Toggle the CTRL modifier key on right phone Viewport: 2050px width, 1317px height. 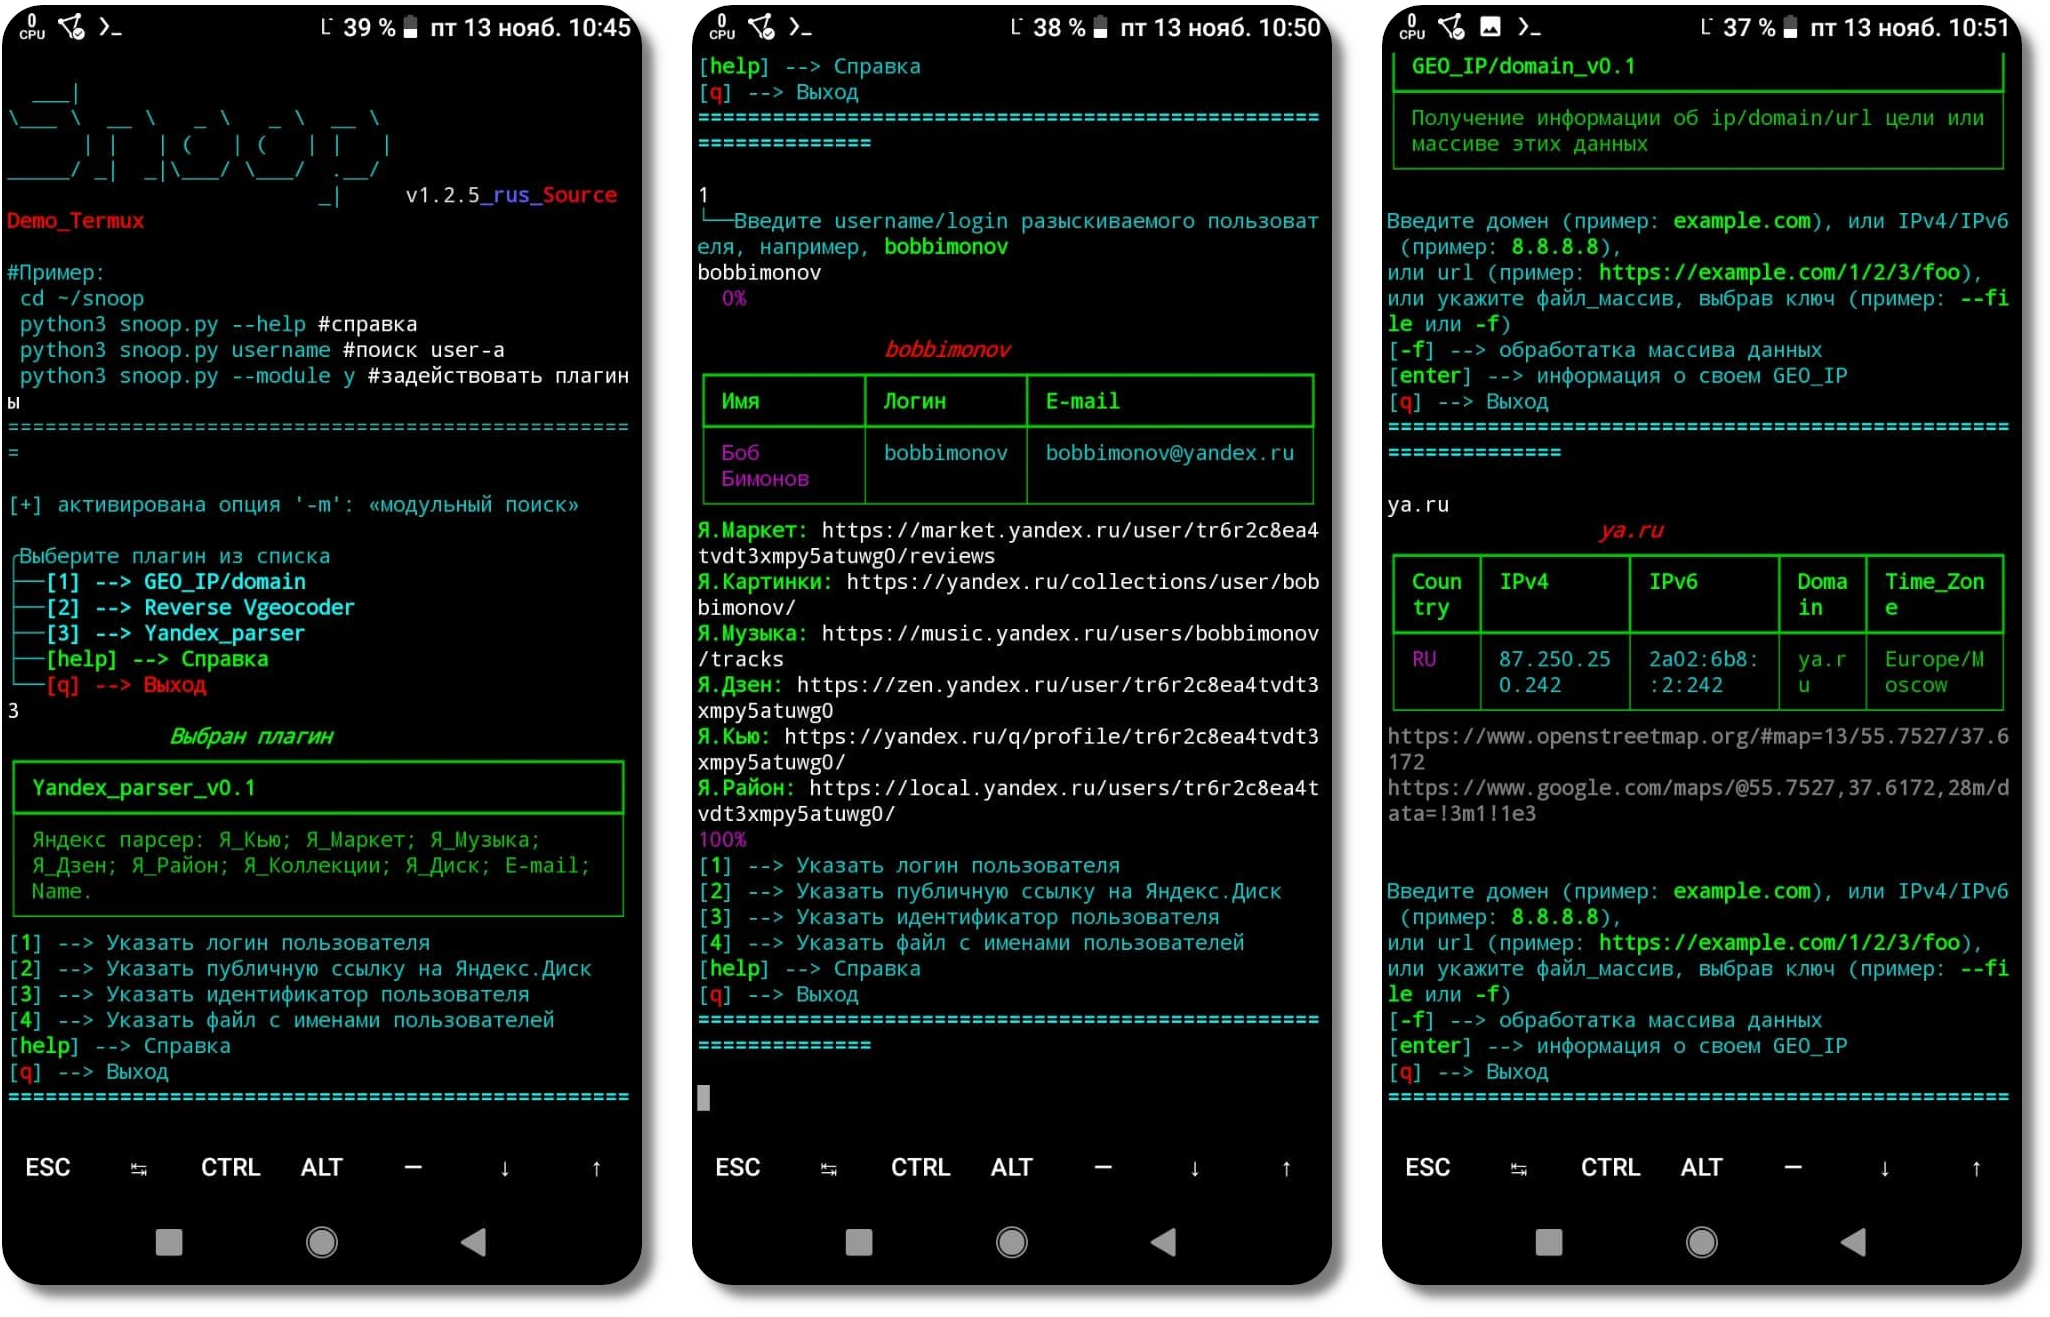(1610, 1168)
